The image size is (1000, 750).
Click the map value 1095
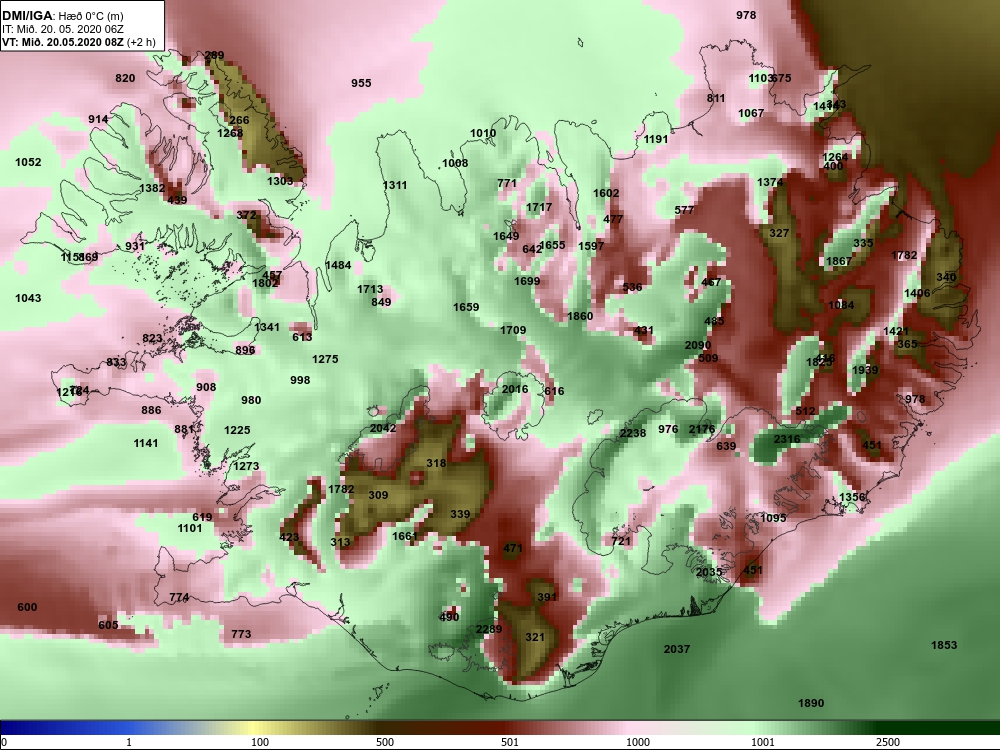click(773, 518)
